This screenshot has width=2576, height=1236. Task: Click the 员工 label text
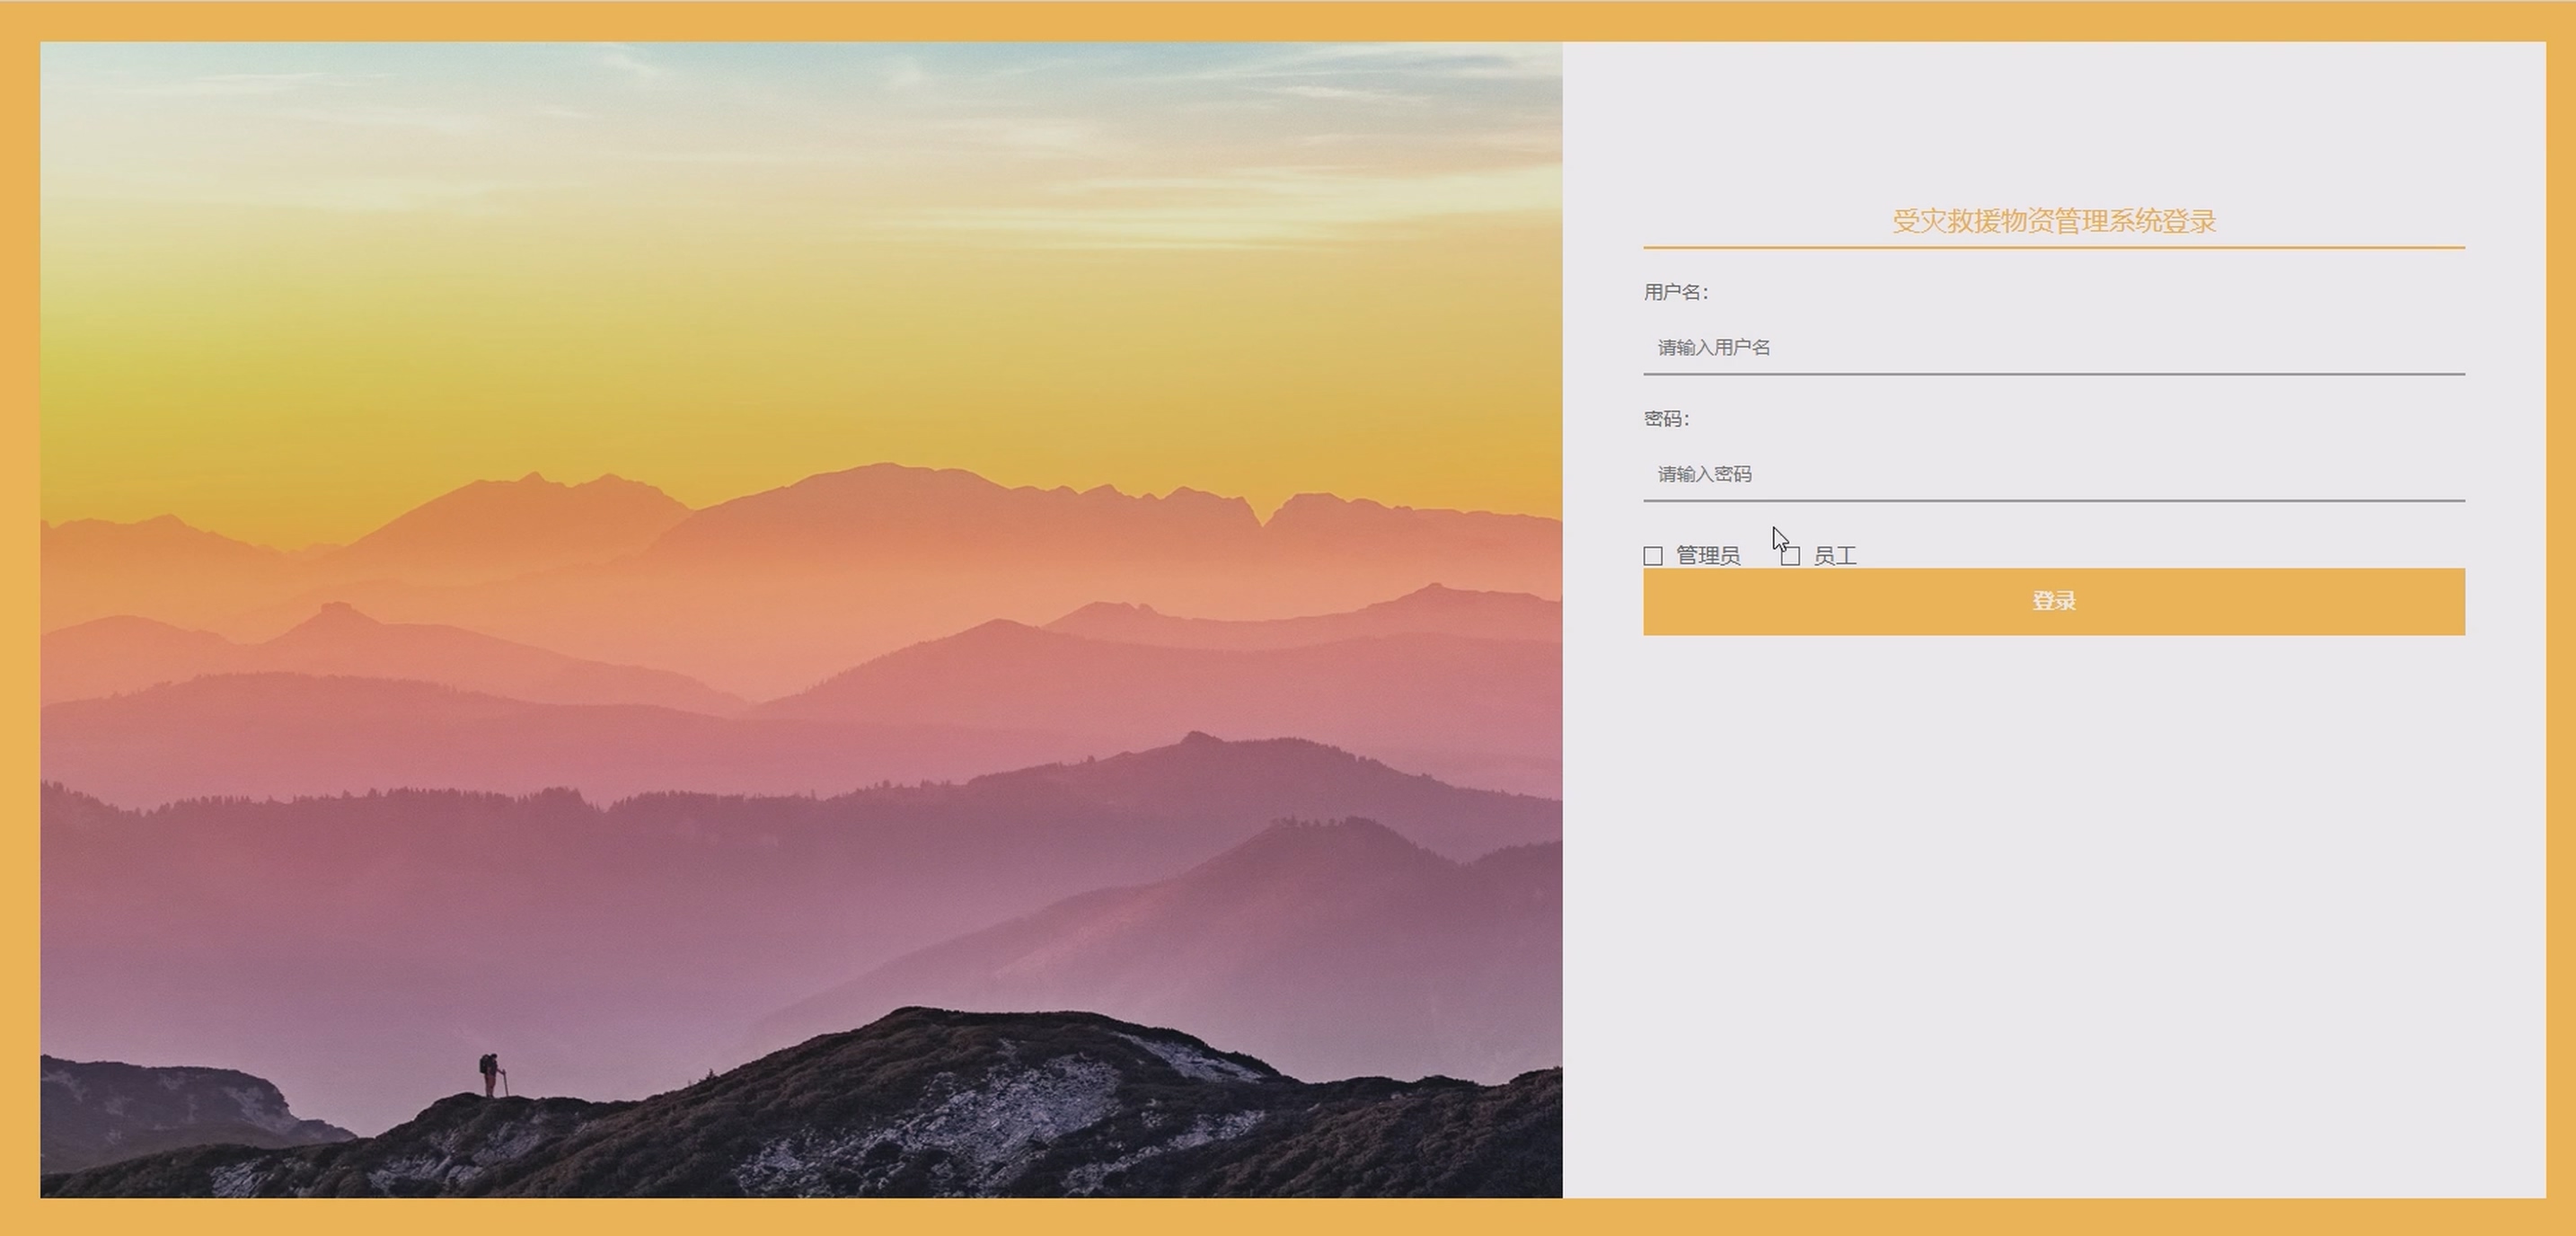[x=1835, y=556]
